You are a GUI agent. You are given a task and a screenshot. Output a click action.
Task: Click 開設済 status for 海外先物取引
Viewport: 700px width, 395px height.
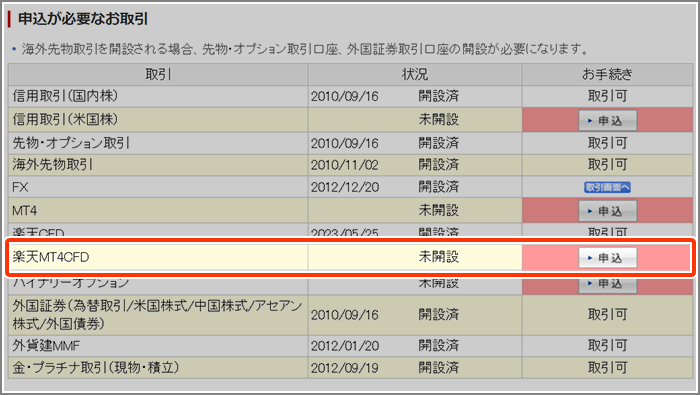pyautogui.click(x=438, y=165)
